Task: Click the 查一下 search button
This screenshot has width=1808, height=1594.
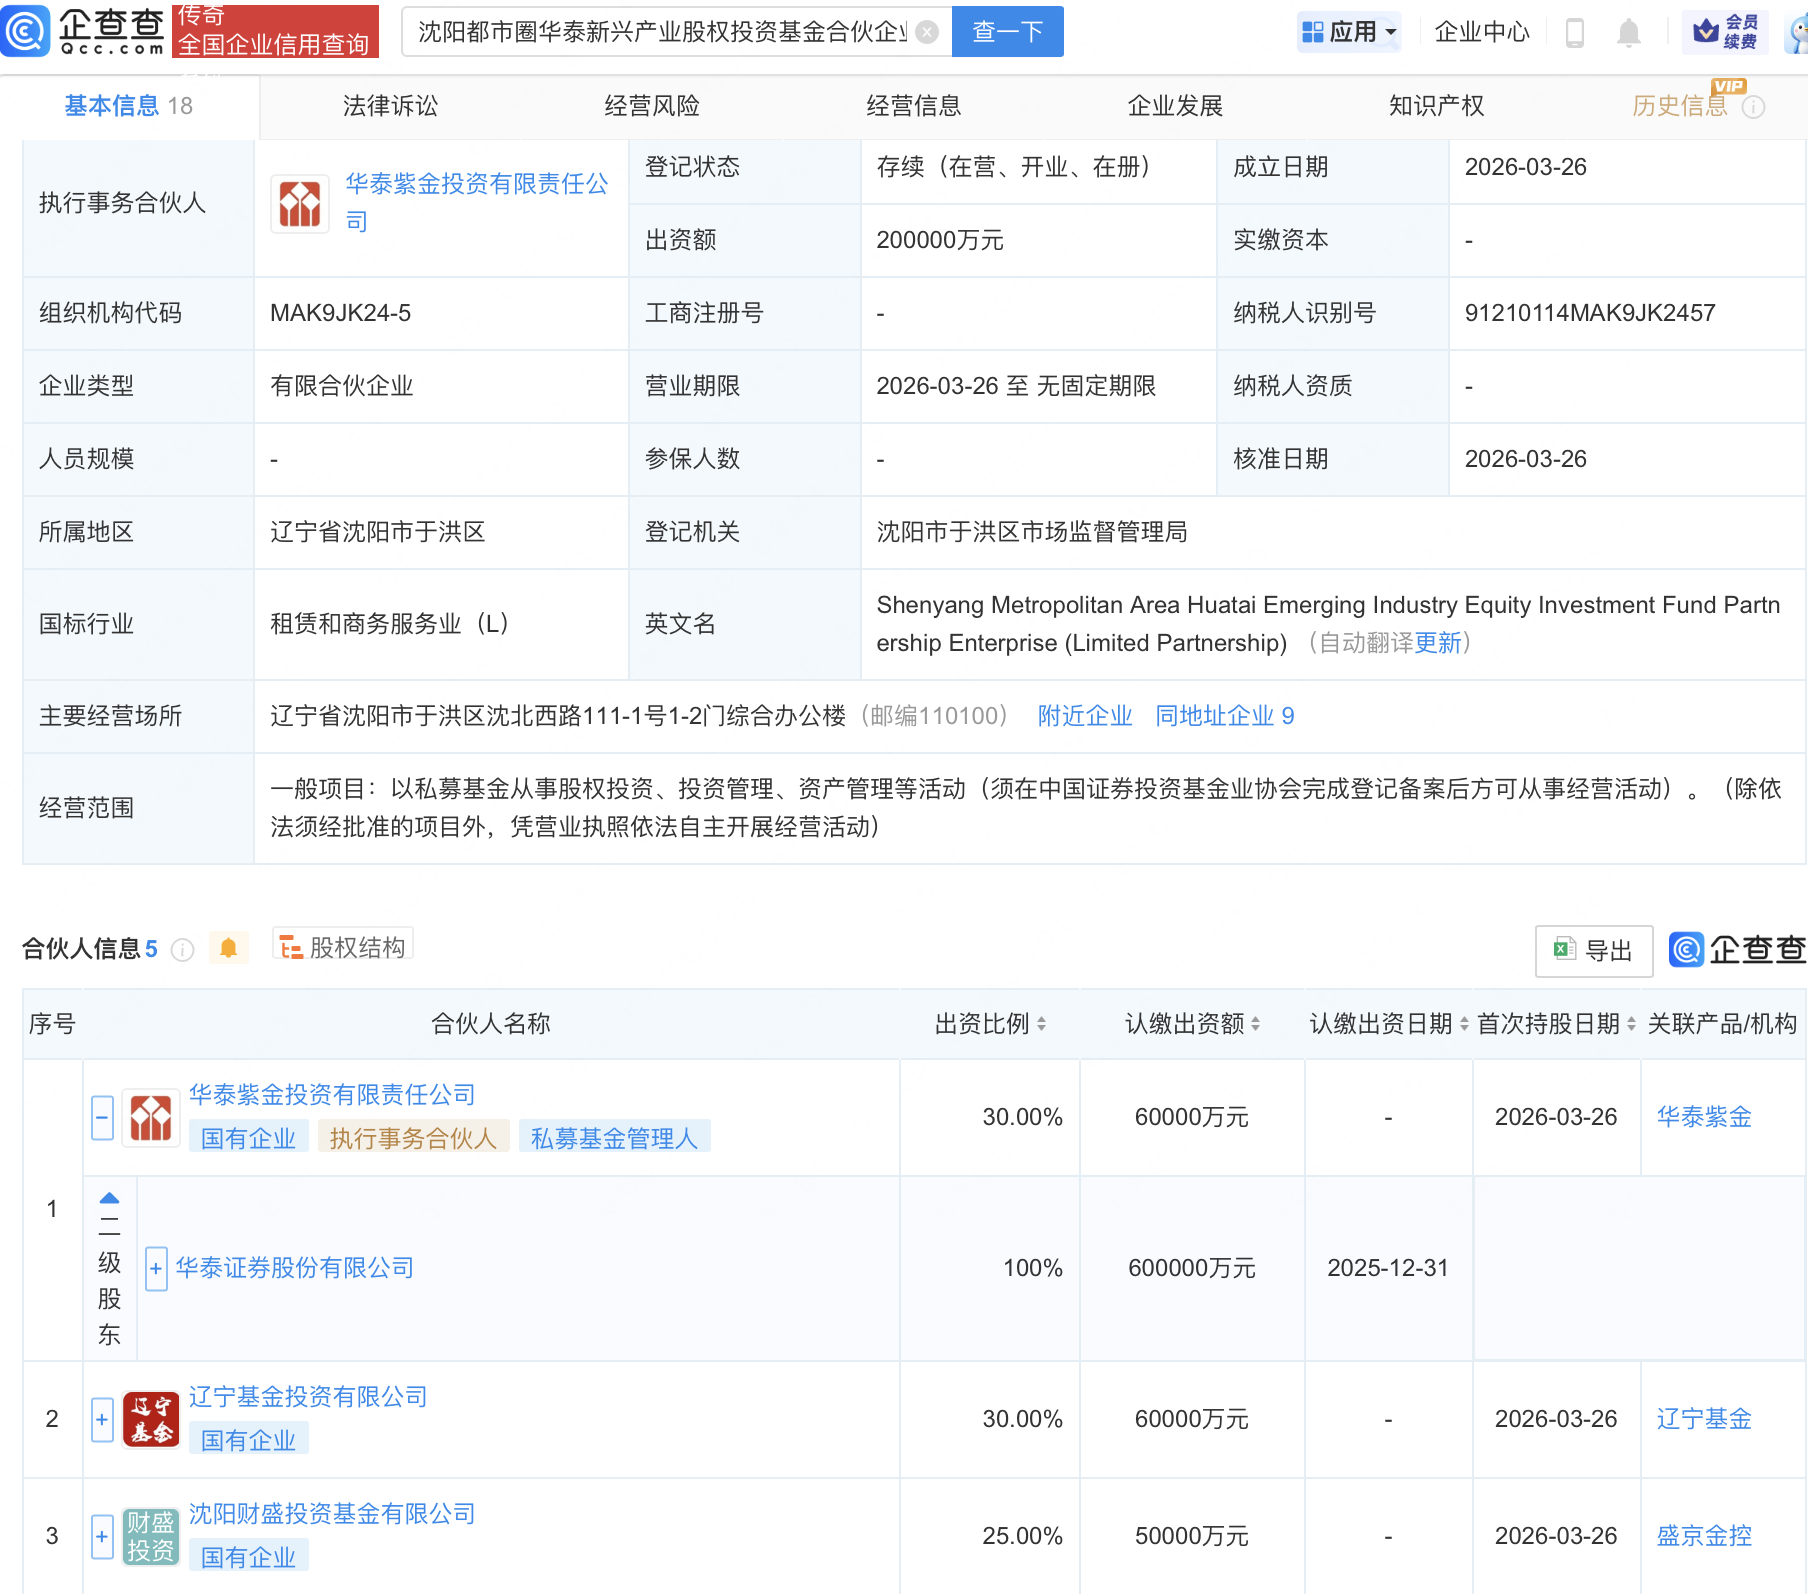Action: pyautogui.click(x=1007, y=32)
